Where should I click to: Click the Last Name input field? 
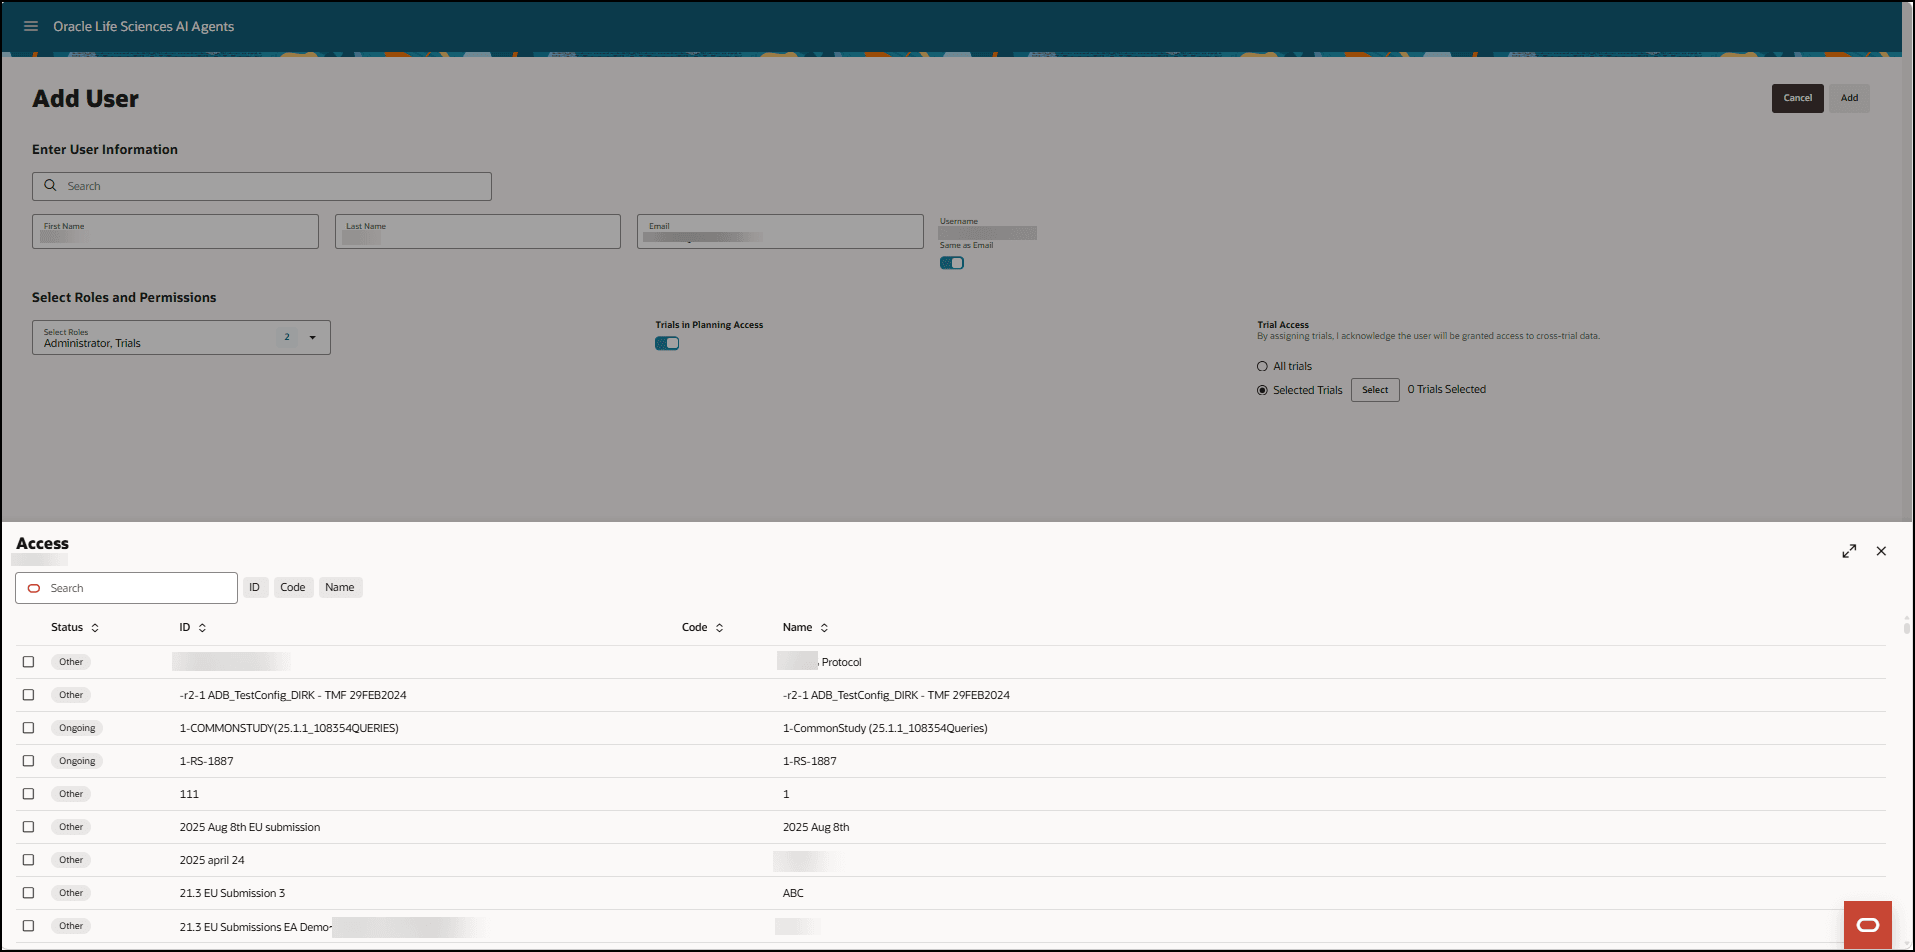478,231
